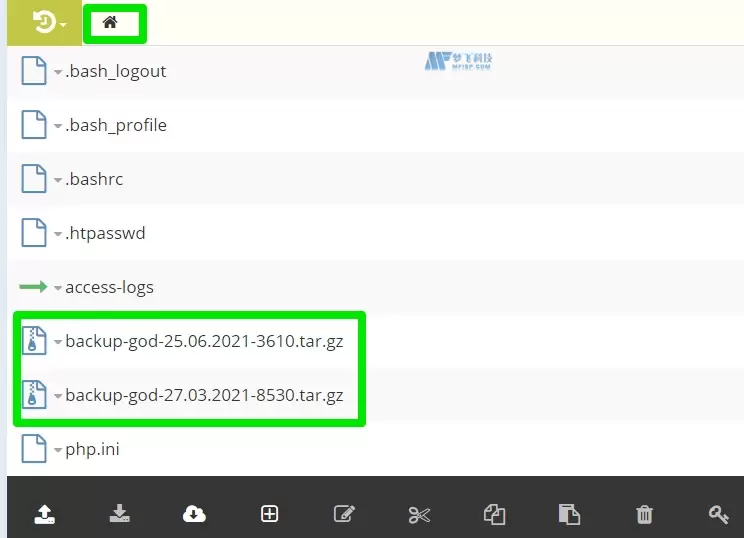Select the php.ini file name
744x538 pixels.
(92, 449)
